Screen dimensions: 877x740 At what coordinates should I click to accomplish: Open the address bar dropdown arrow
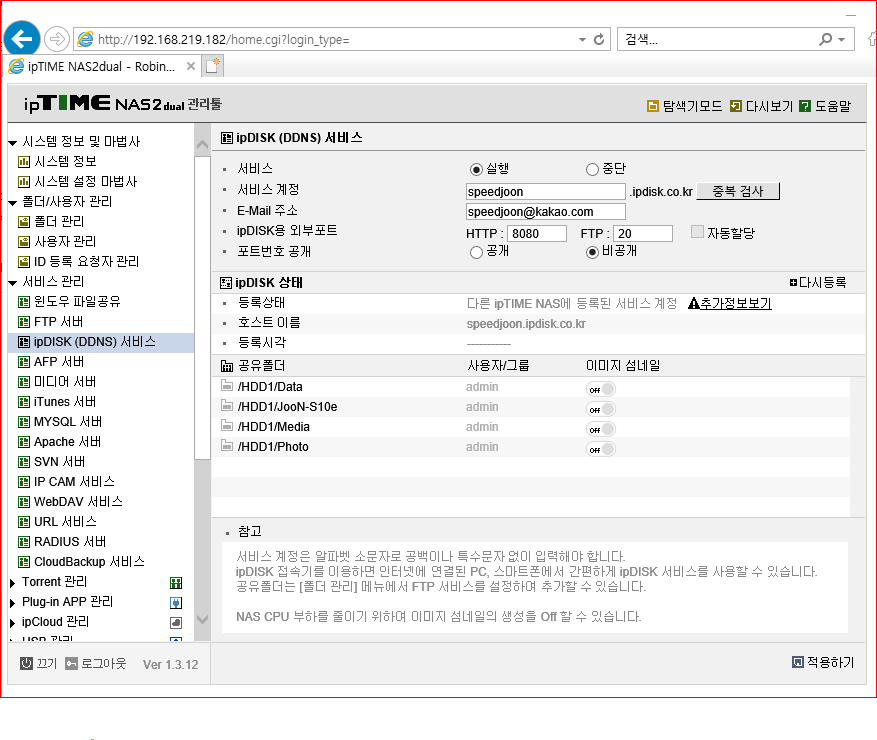tap(582, 40)
